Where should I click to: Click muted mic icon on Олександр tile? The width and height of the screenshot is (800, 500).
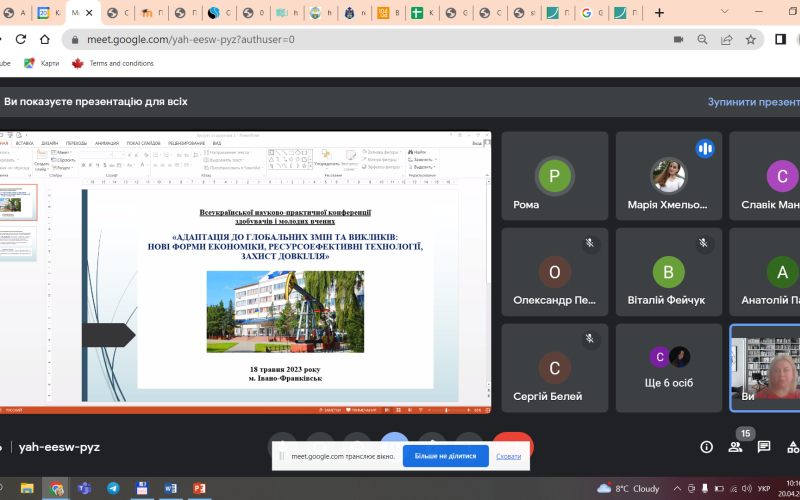(590, 243)
